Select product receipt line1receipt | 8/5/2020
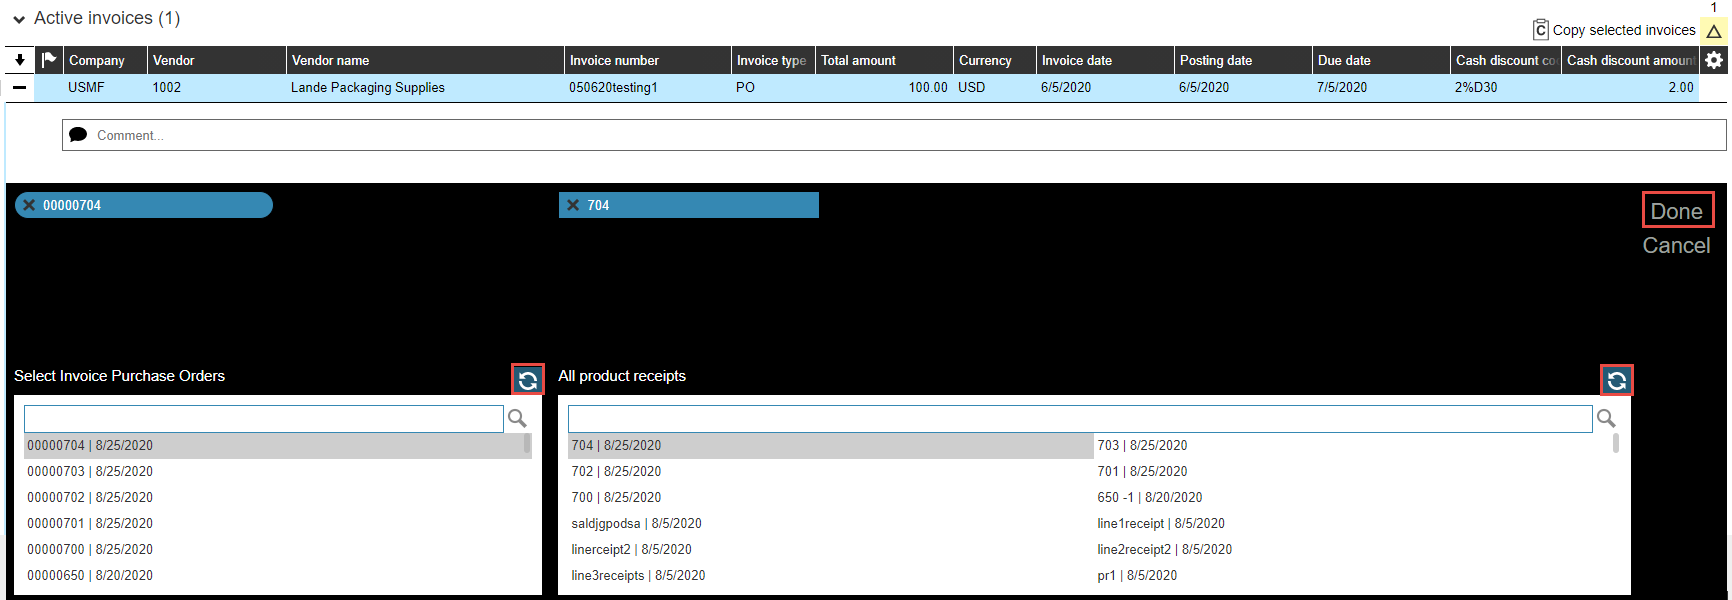 coord(1353,524)
